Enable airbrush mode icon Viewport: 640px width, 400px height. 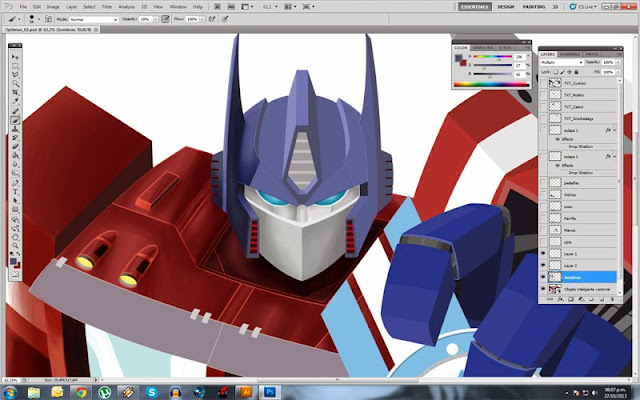coord(212,19)
